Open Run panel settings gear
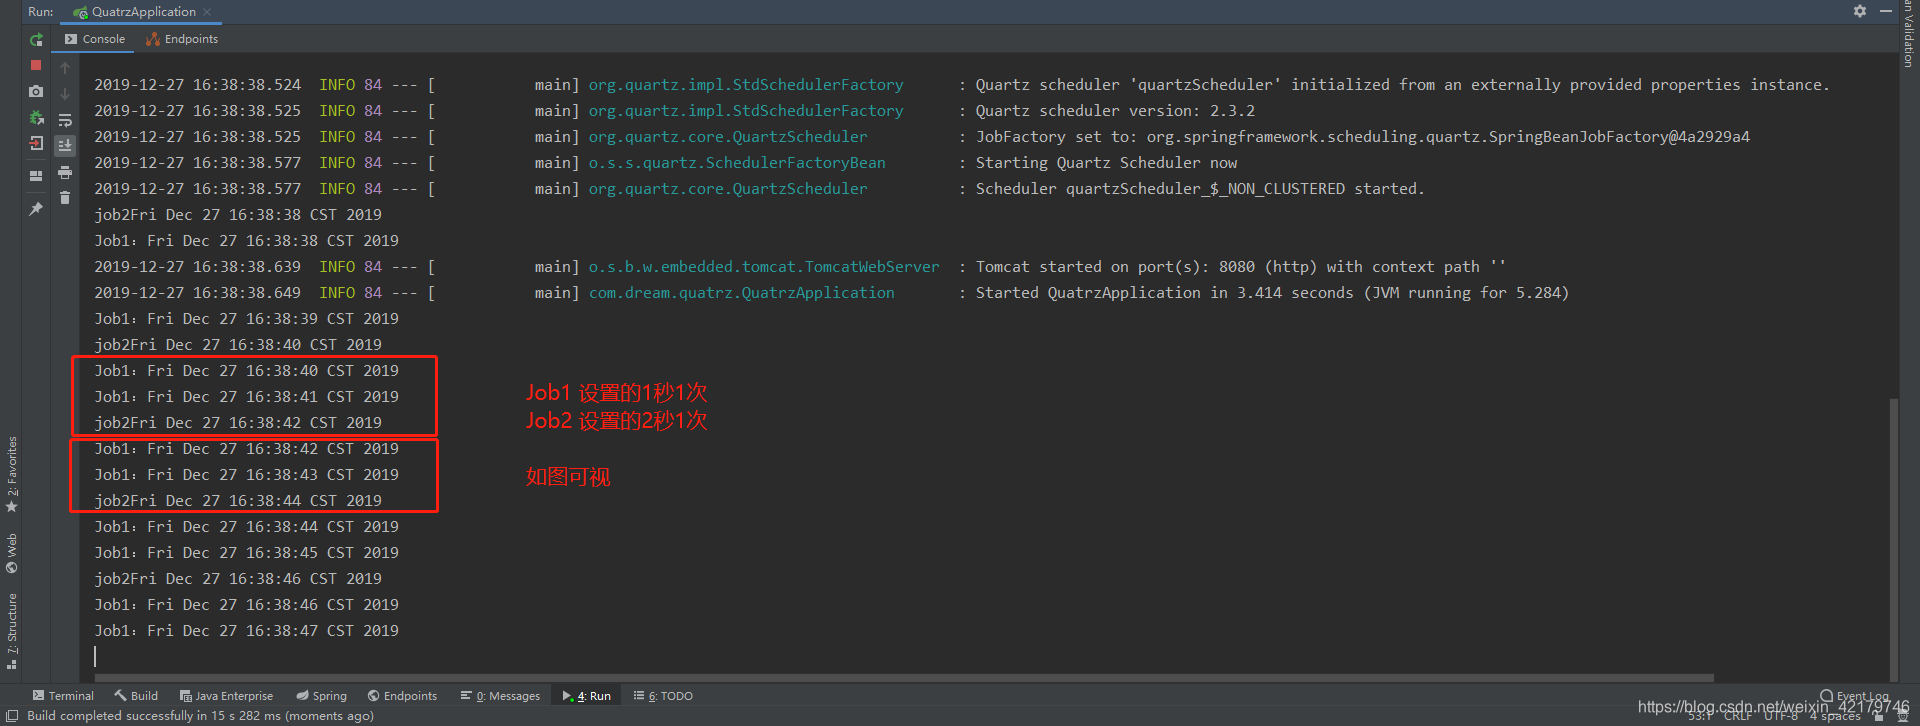 [1860, 11]
